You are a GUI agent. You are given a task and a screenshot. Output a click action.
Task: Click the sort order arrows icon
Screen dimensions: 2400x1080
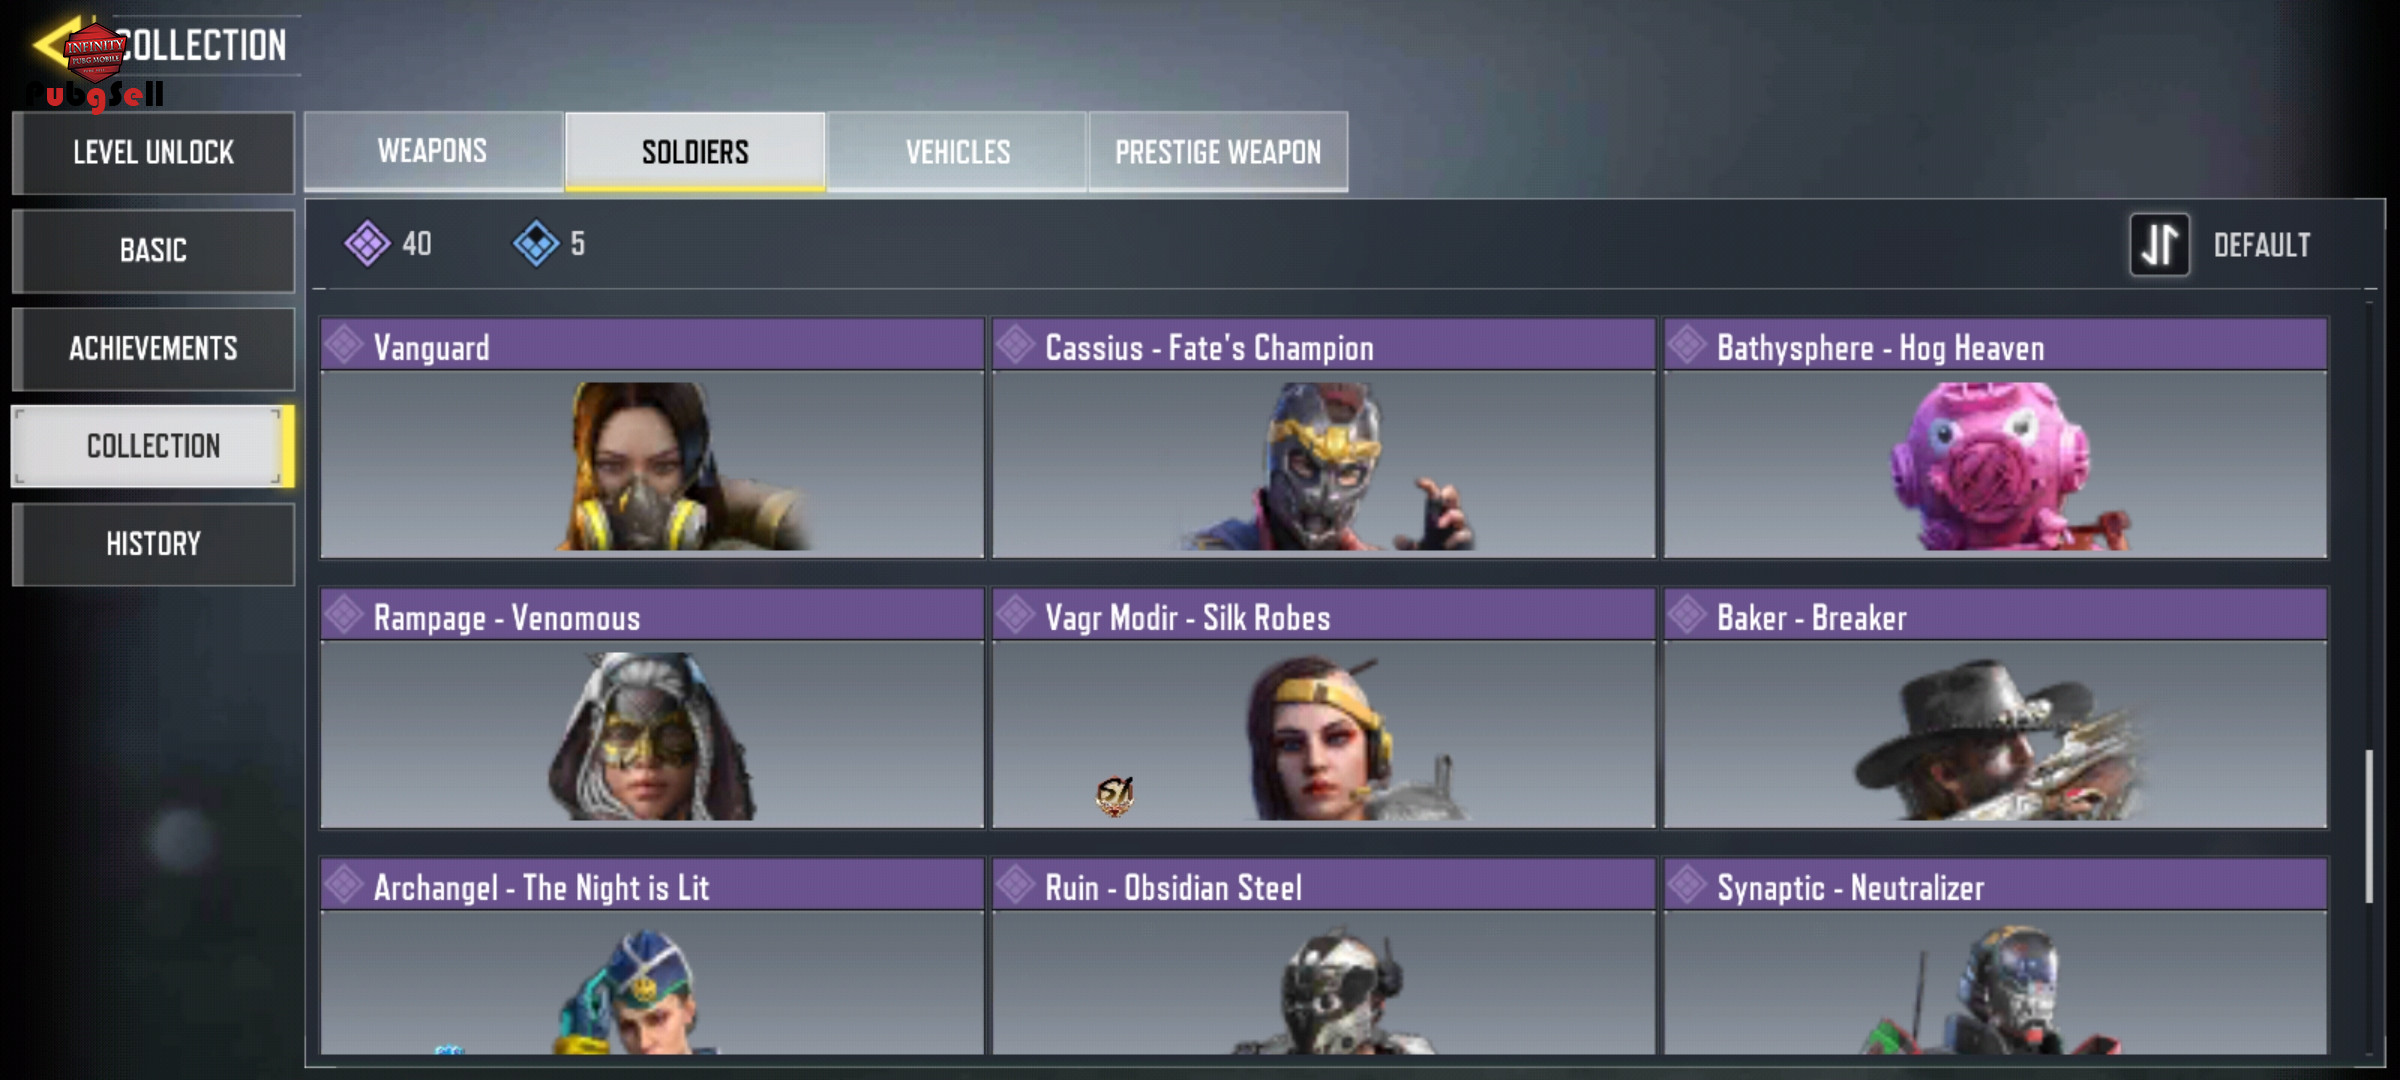(2159, 244)
